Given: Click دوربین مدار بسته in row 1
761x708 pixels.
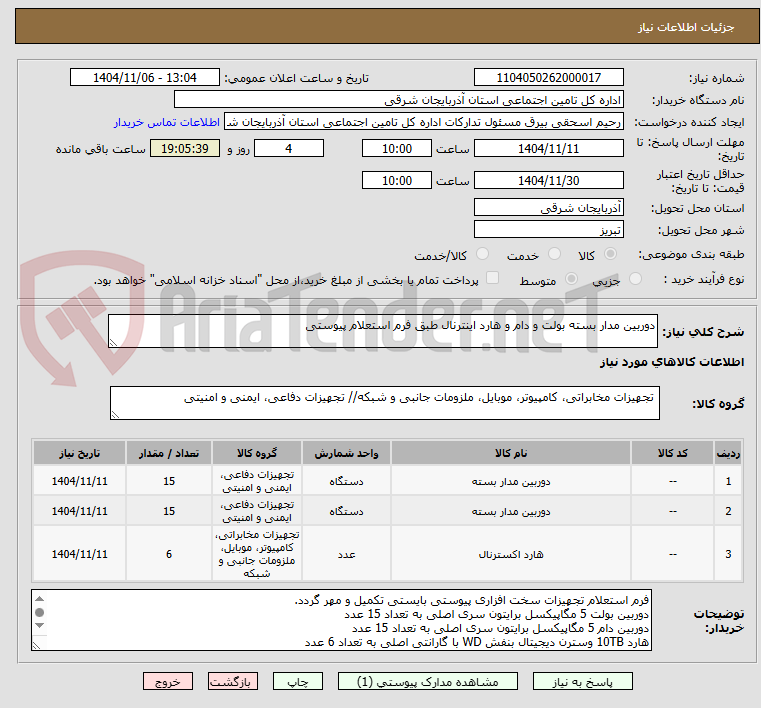Looking at the screenshot, I should 511,481.
